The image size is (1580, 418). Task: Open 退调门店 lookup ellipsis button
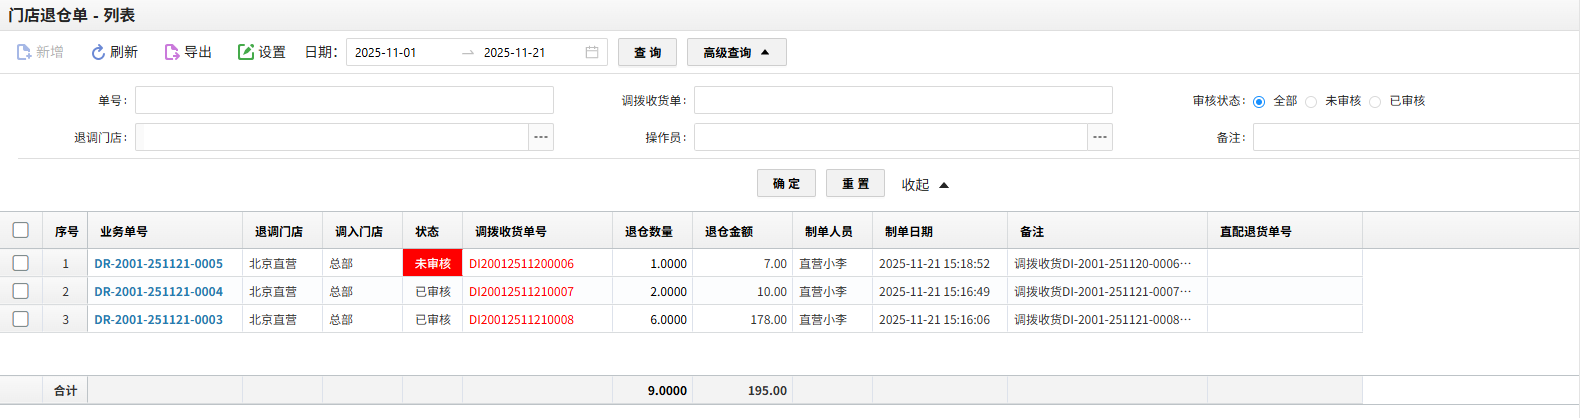(541, 137)
